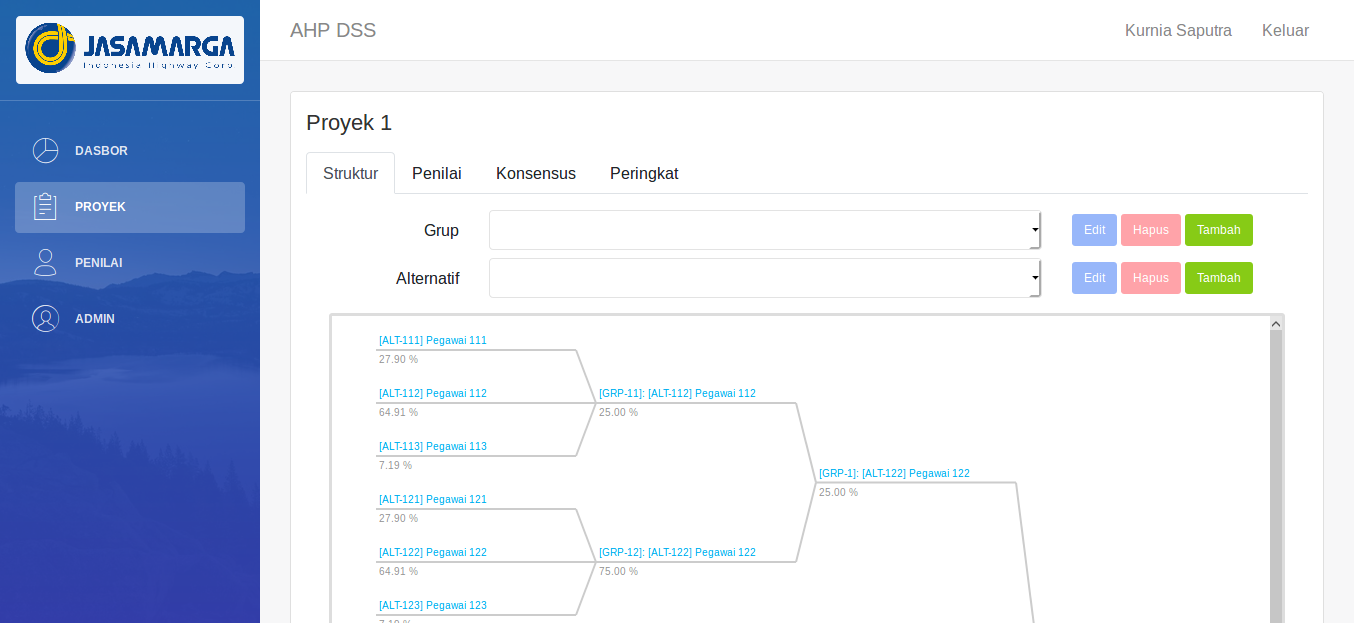Select the Struktur tab

[350, 173]
